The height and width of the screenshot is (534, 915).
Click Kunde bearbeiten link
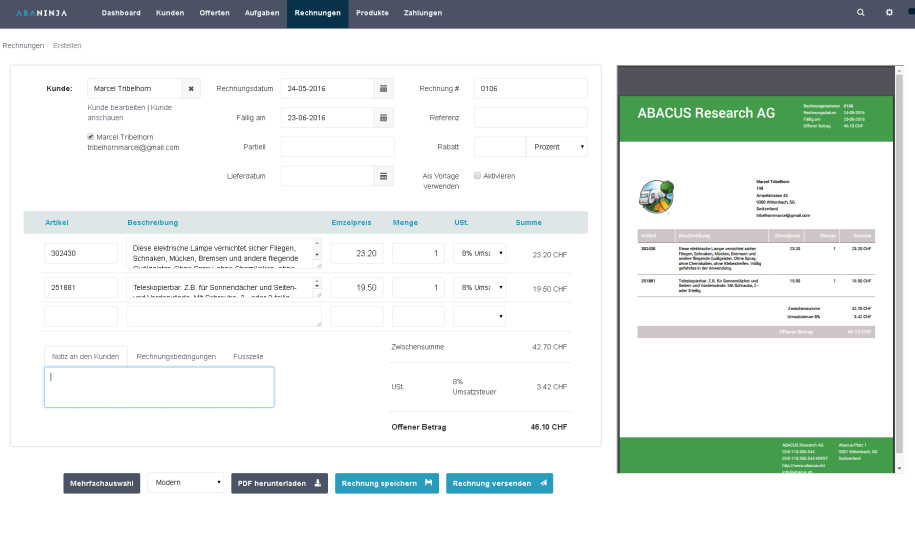[x=116, y=107]
